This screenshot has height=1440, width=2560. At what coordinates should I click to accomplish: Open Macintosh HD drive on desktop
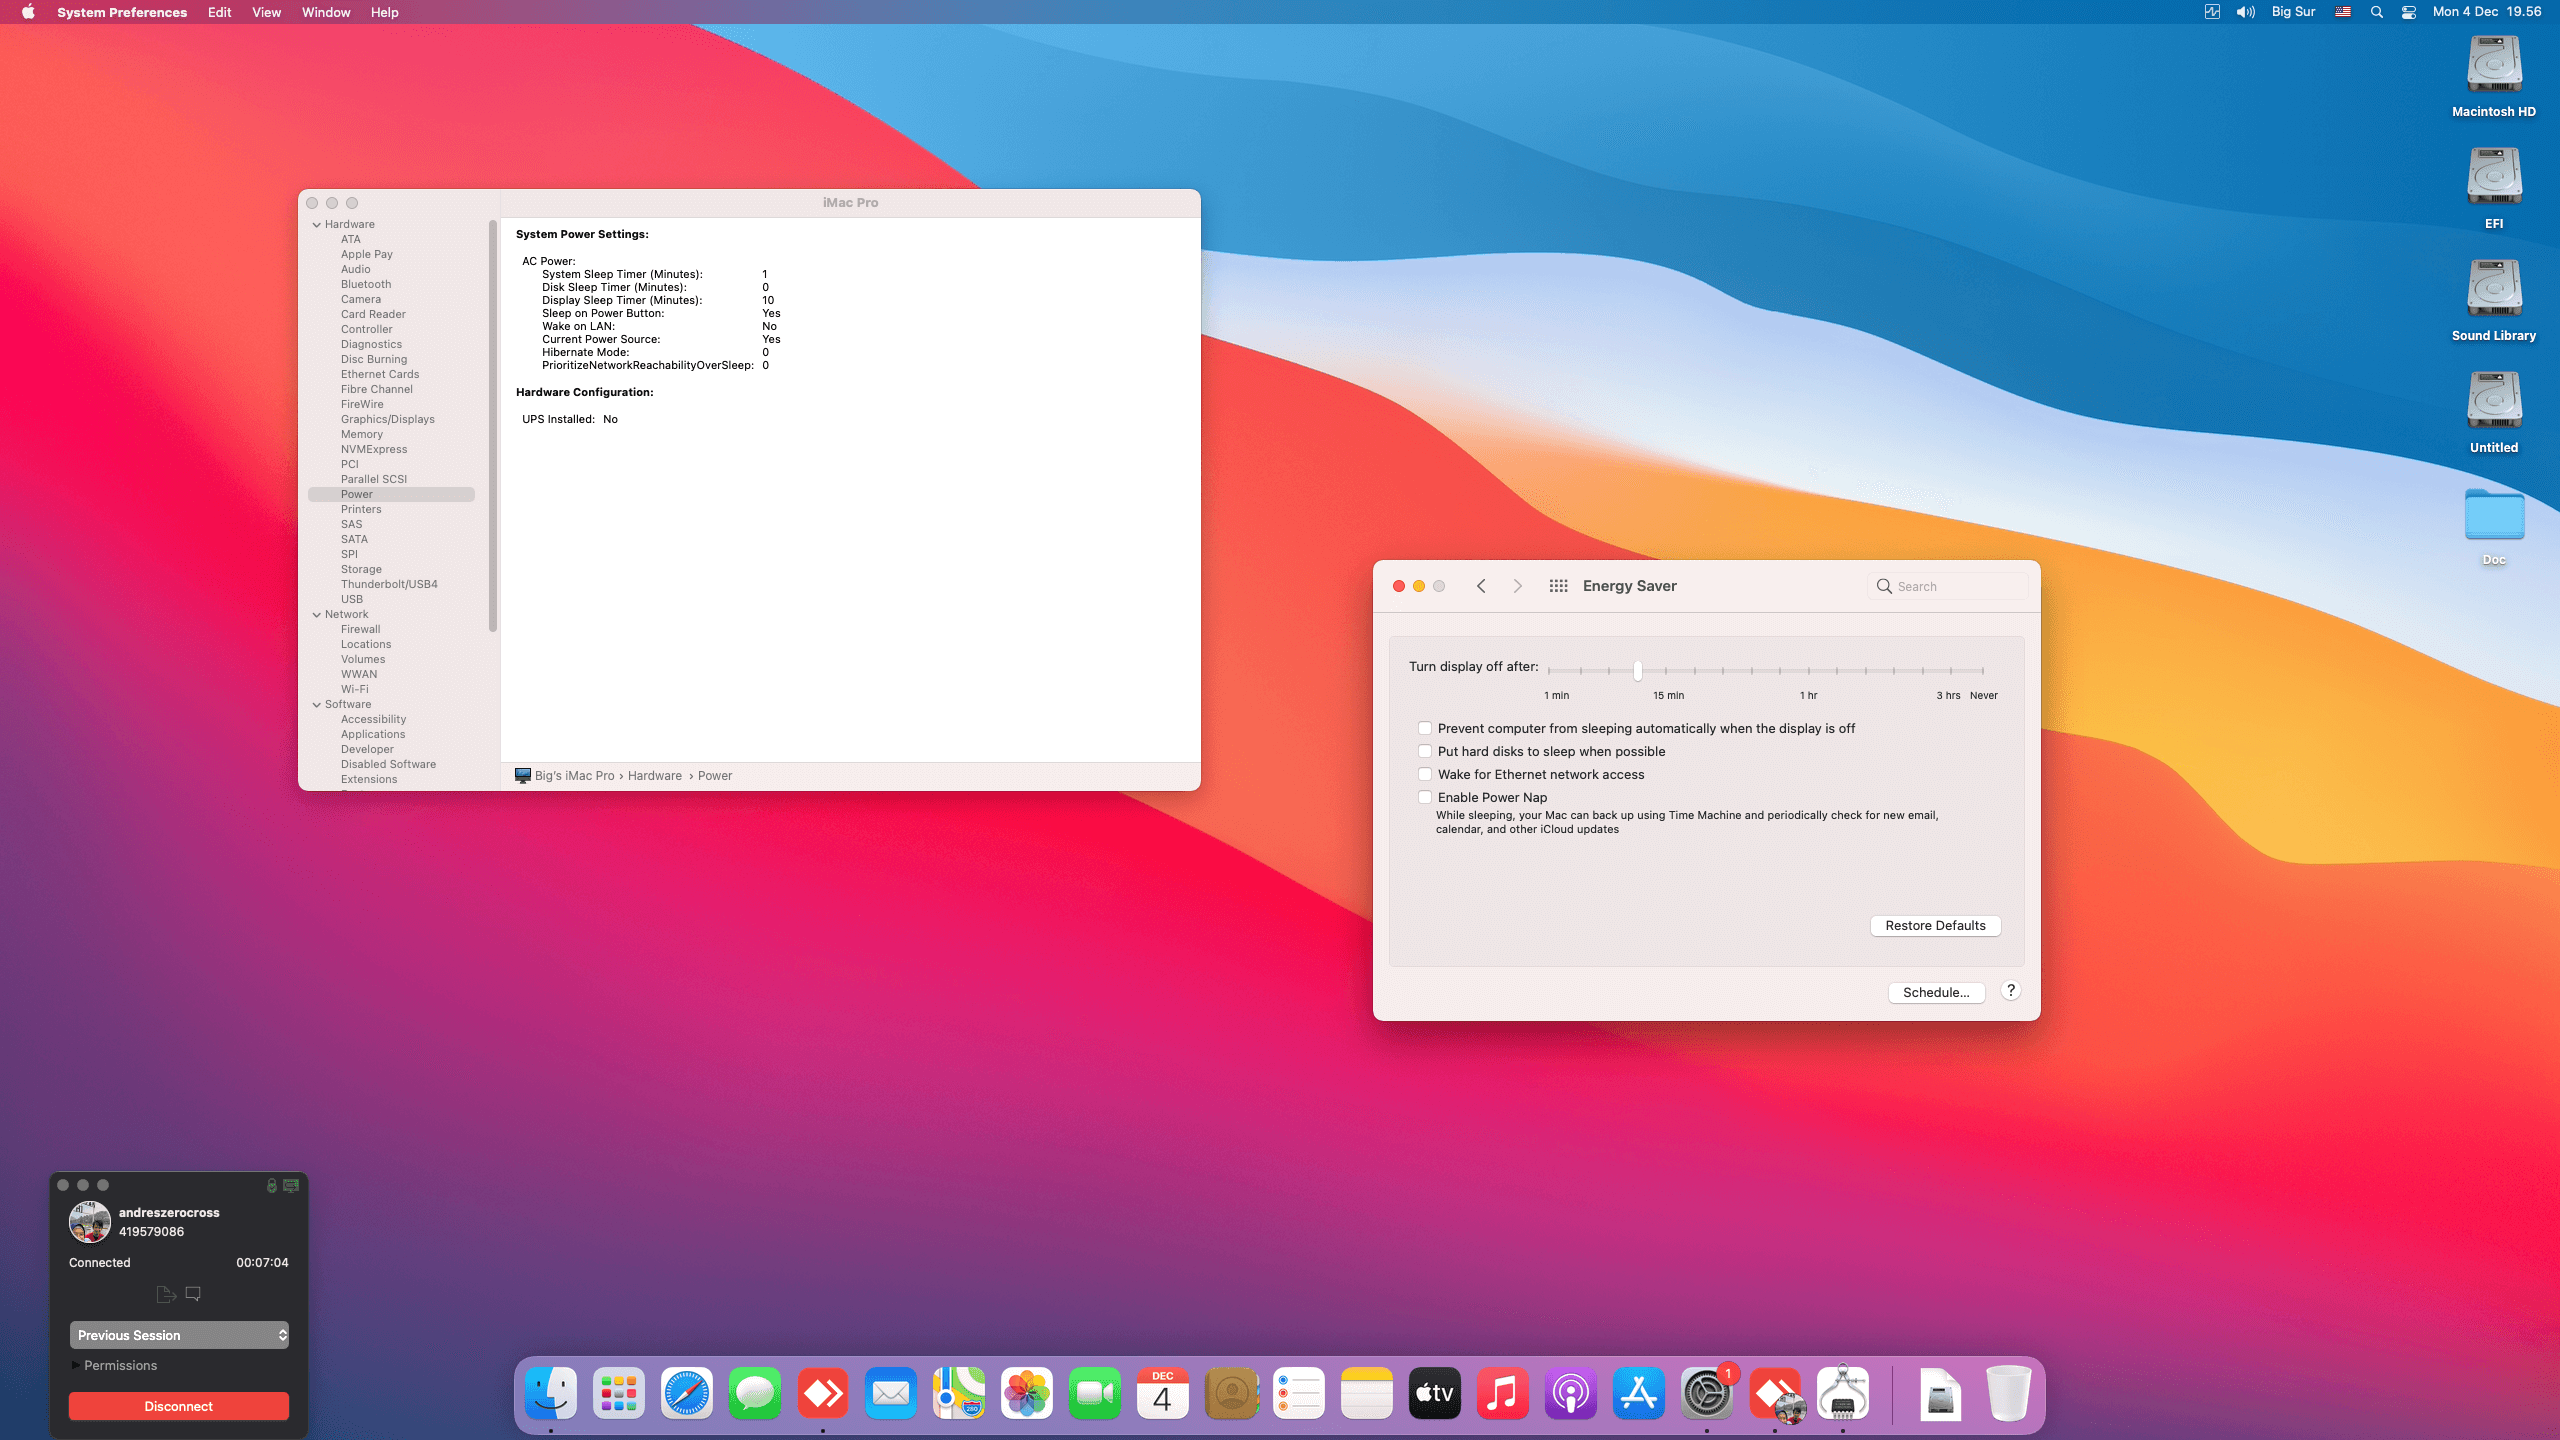2494,66
